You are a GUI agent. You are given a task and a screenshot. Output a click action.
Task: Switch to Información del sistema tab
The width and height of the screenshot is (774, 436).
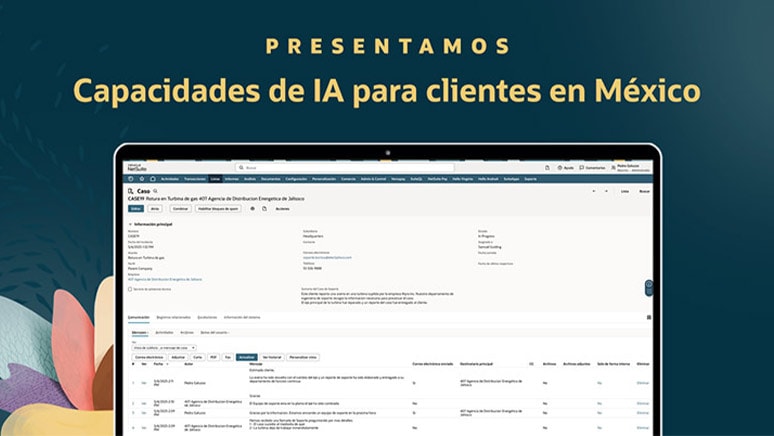pyautogui.click(x=242, y=317)
